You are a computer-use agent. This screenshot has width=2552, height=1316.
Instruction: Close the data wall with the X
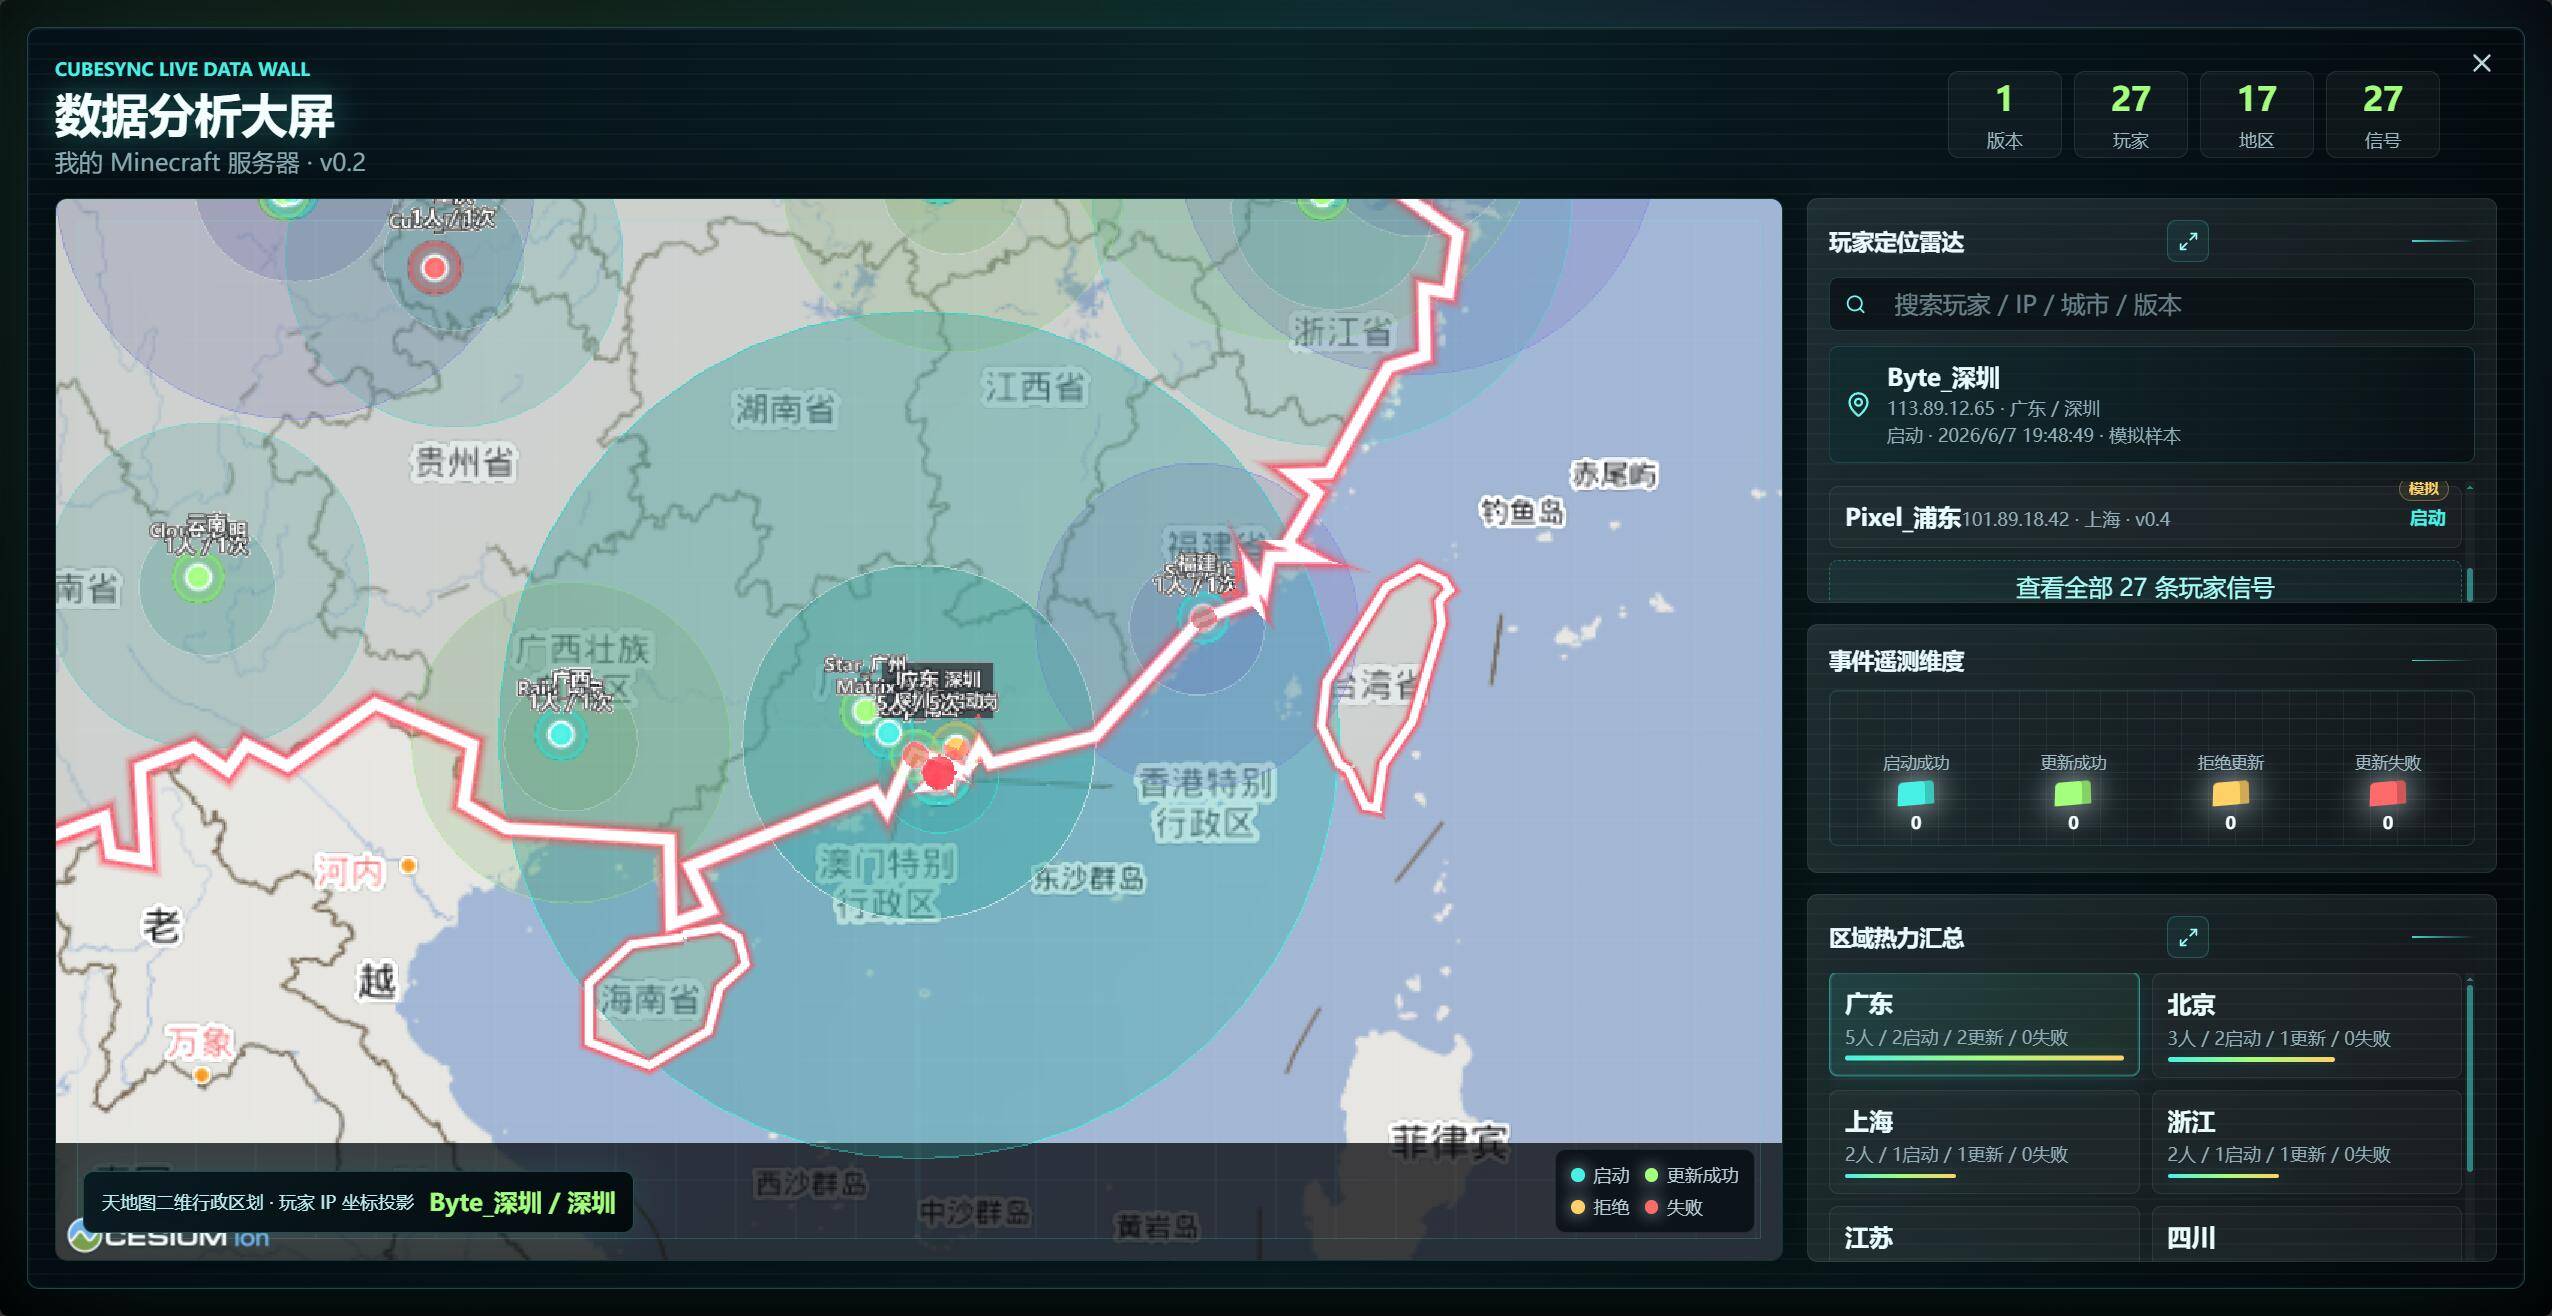[x=2481, y=63]
